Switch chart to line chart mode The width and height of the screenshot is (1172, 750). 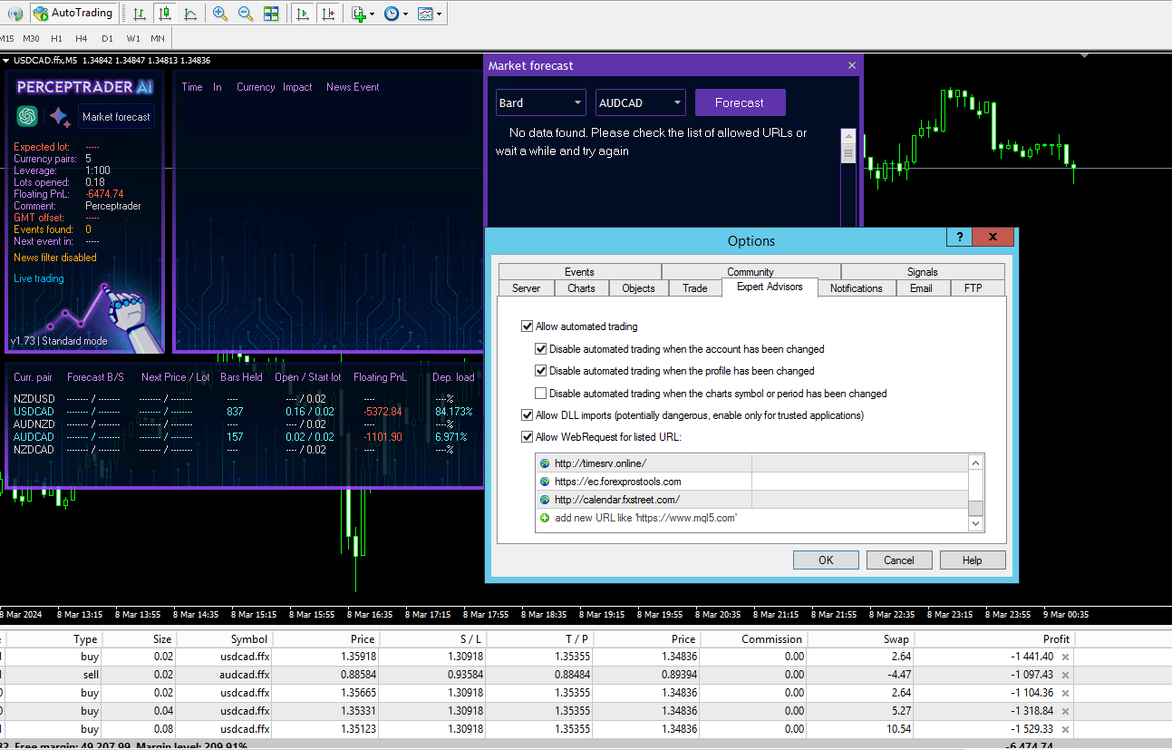191,13
